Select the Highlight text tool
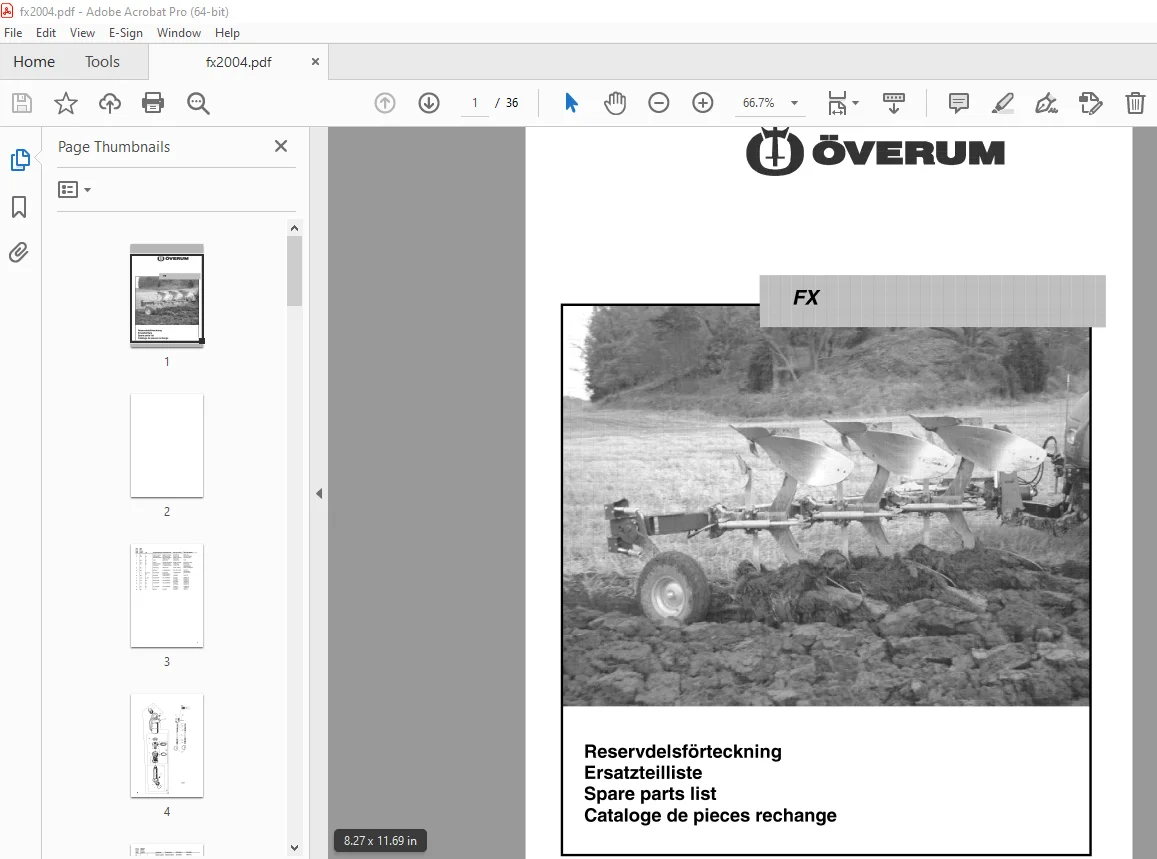1157x859 pixels. [1002, 103]
